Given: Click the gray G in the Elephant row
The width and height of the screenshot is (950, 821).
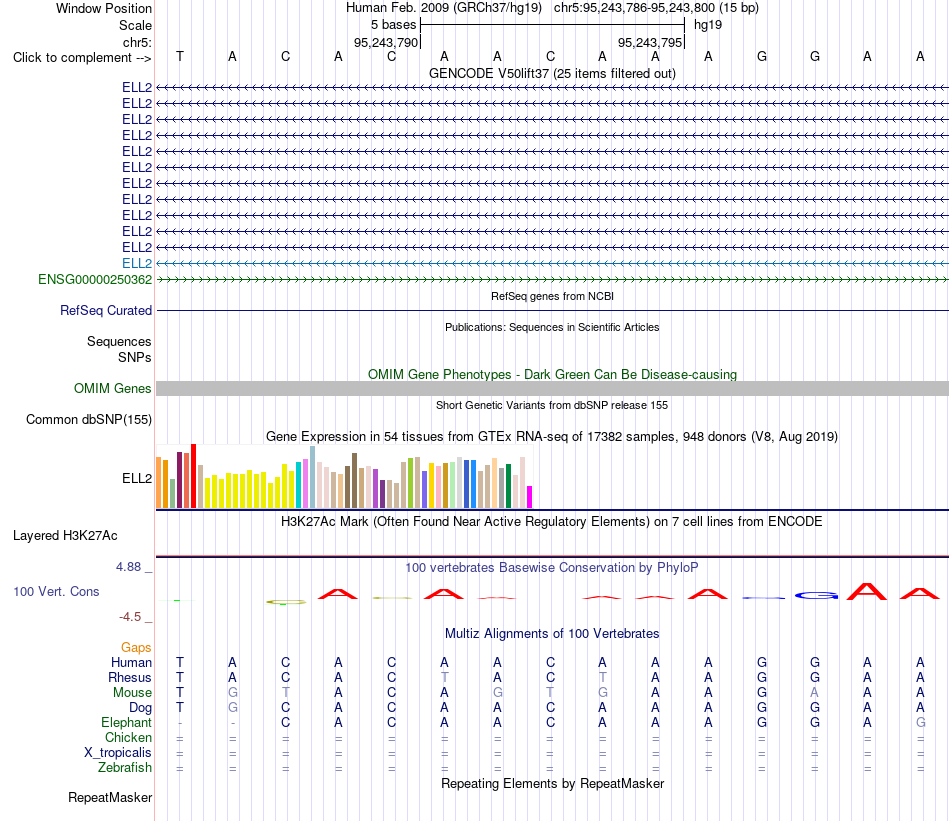Looking at the screenshot, I should tap(920, 722).
